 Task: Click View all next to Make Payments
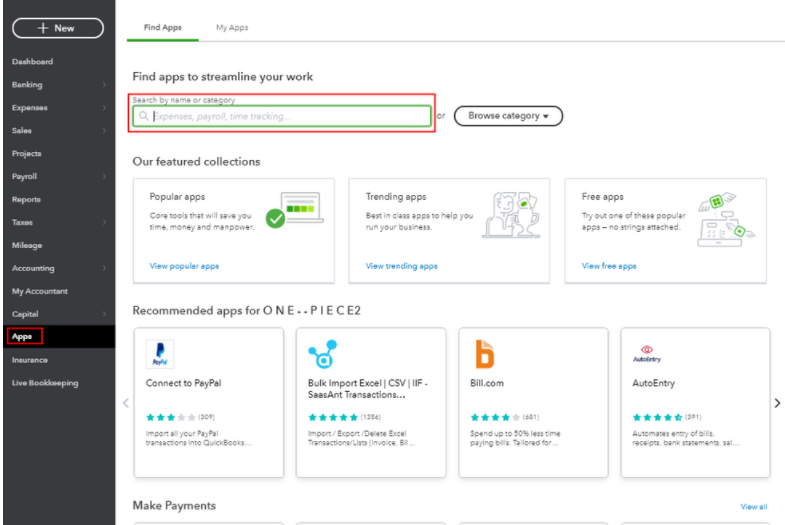pyautogui.click(x=753, y=506)
